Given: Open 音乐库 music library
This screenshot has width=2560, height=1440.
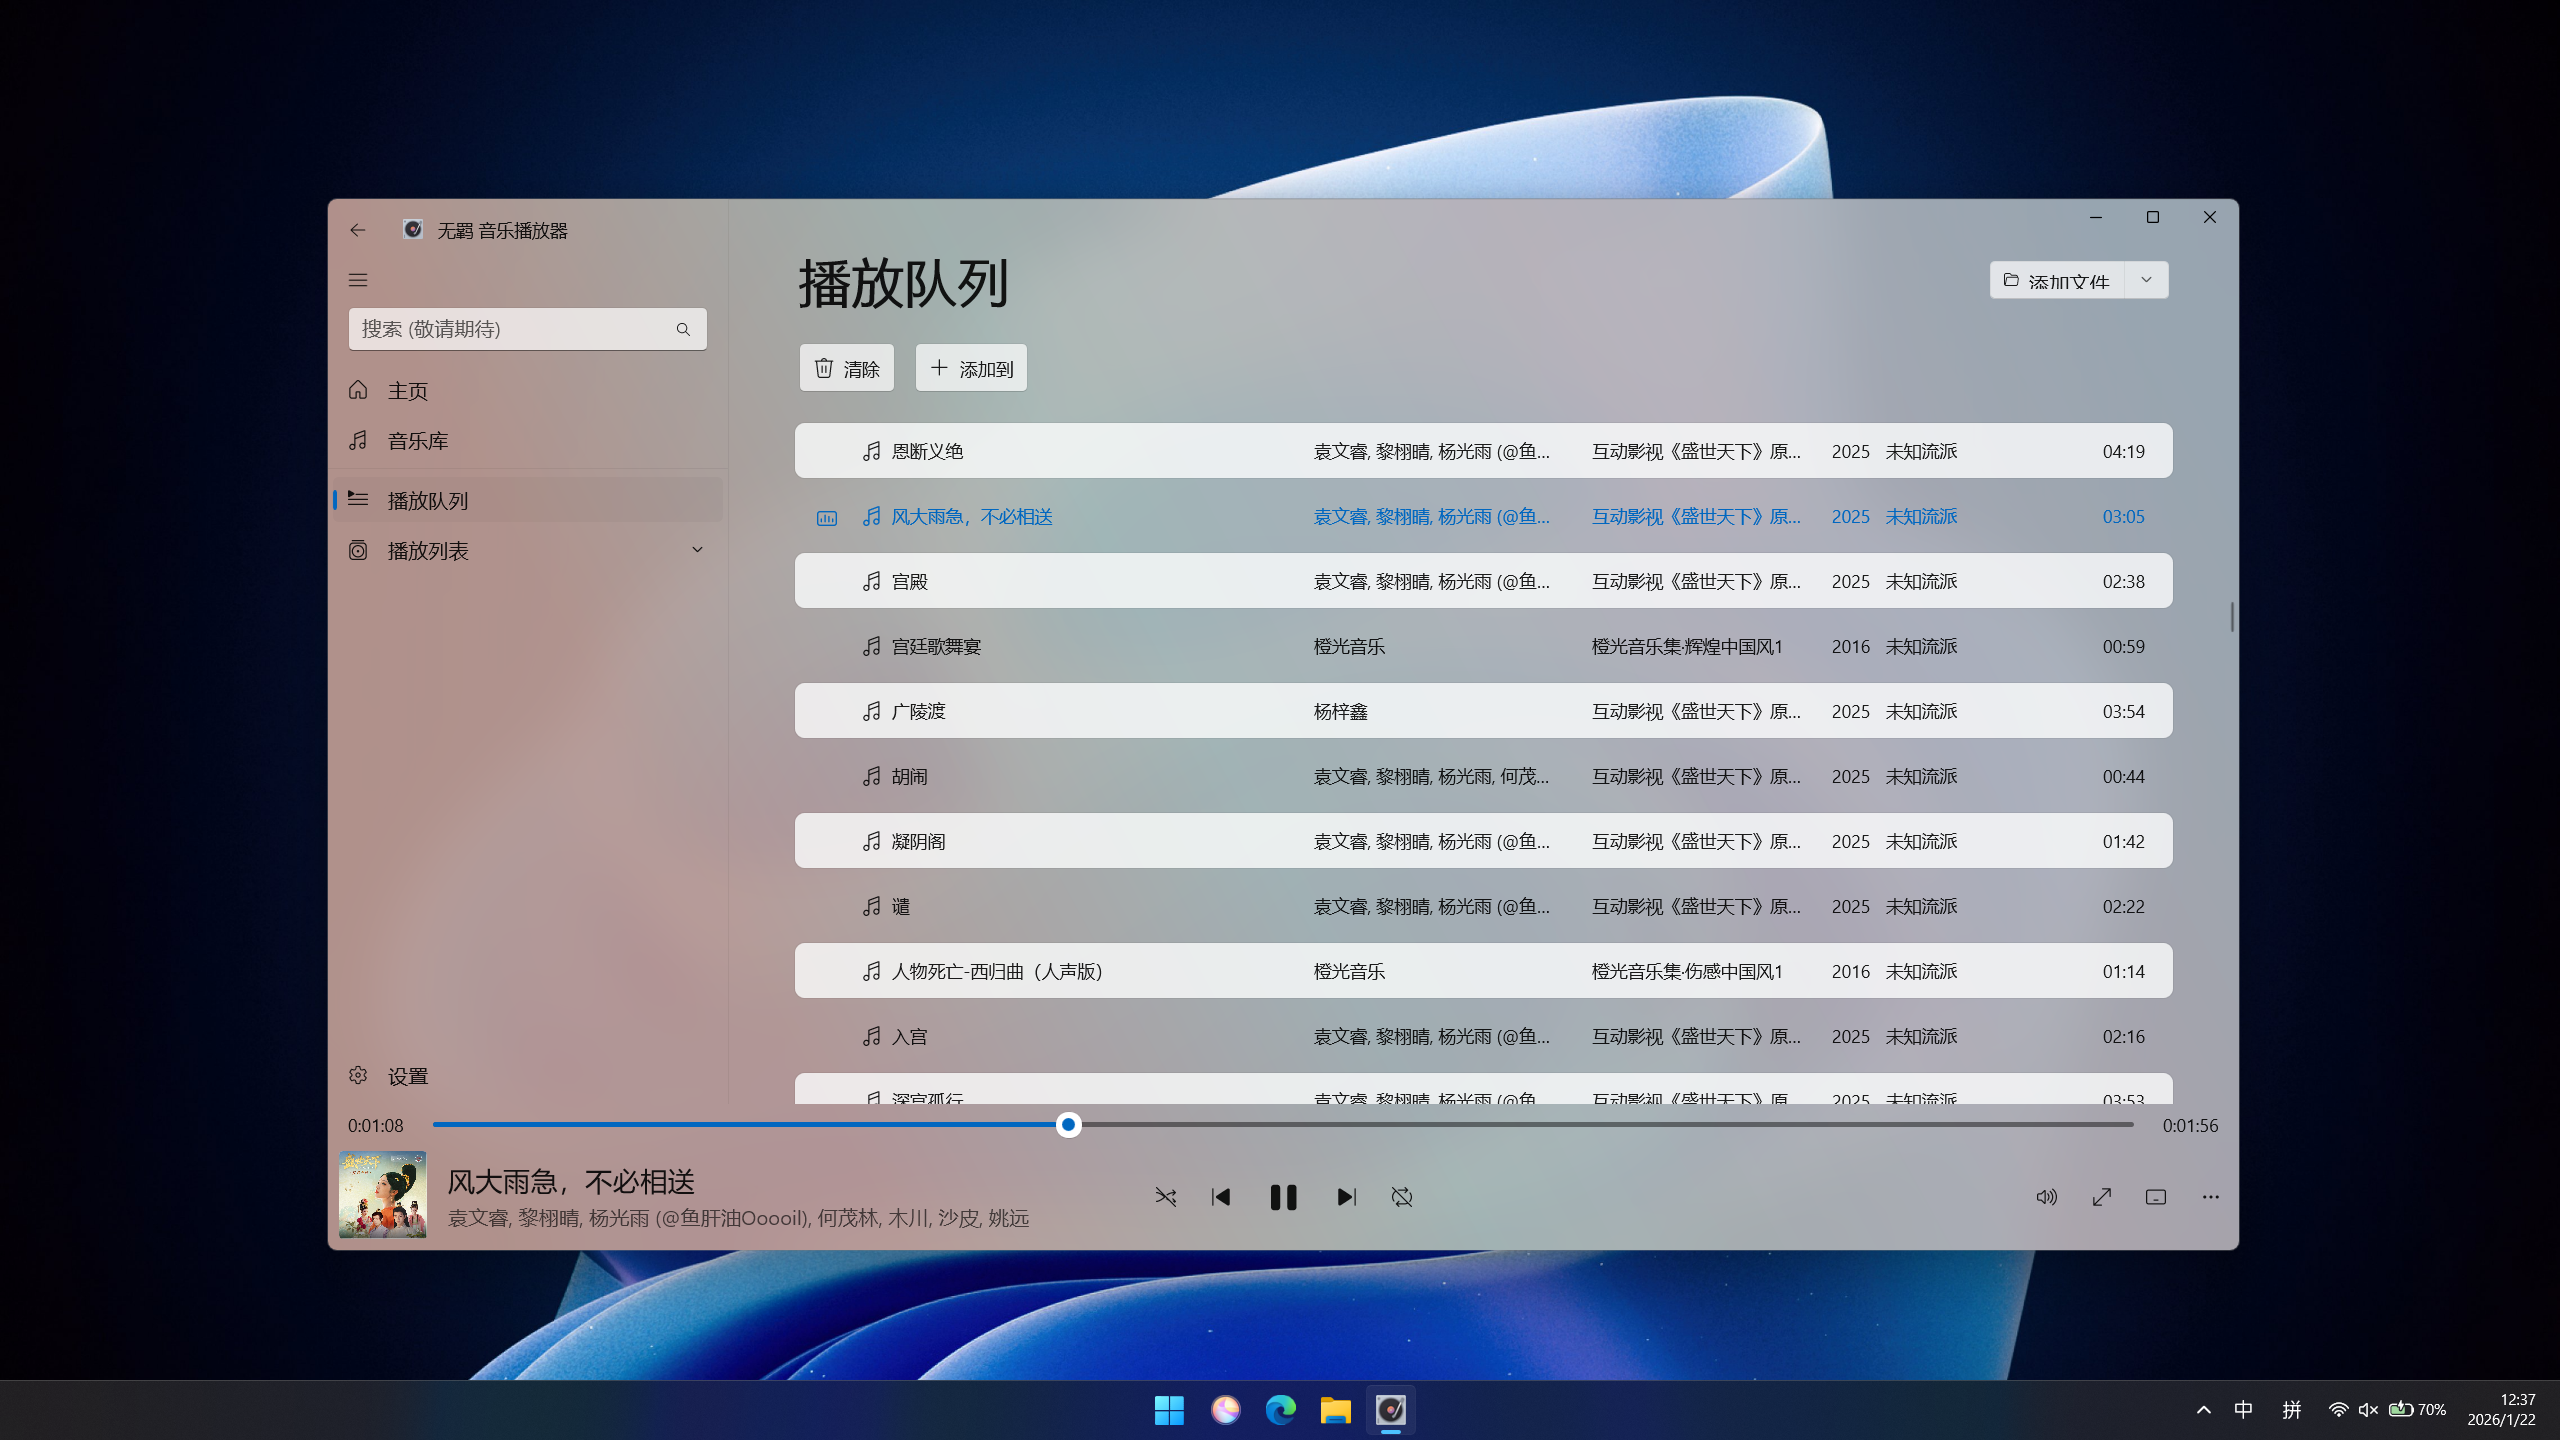Looking at the screenshot, I should (x=527, y=440).
